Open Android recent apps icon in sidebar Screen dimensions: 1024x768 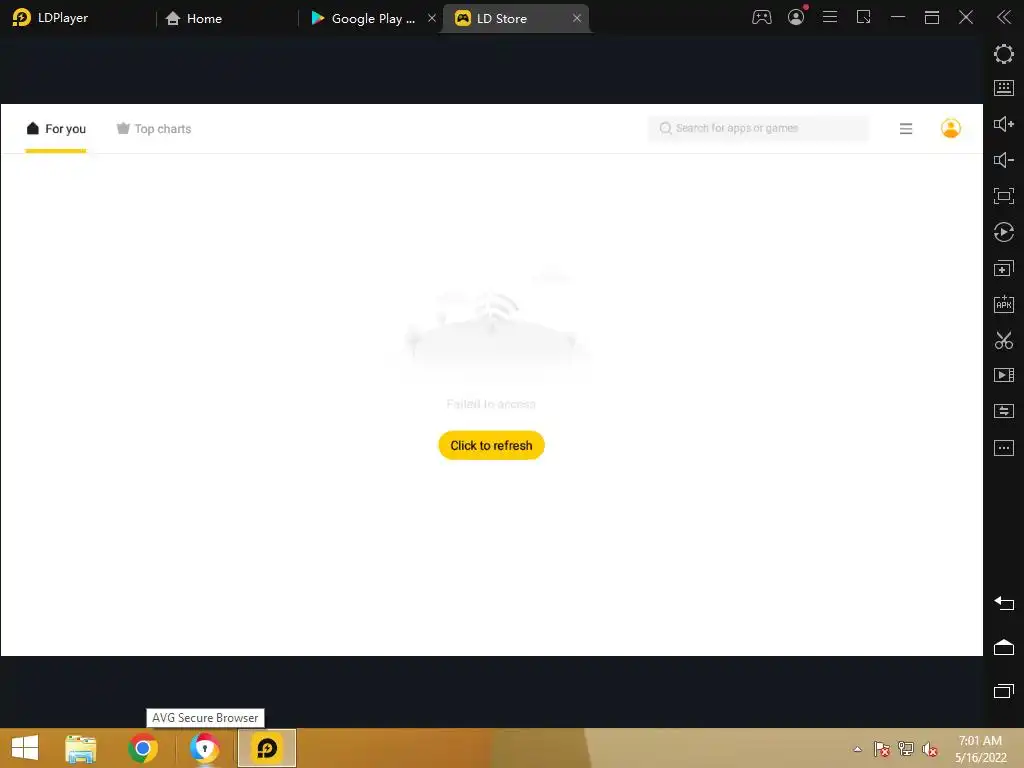1003,691
